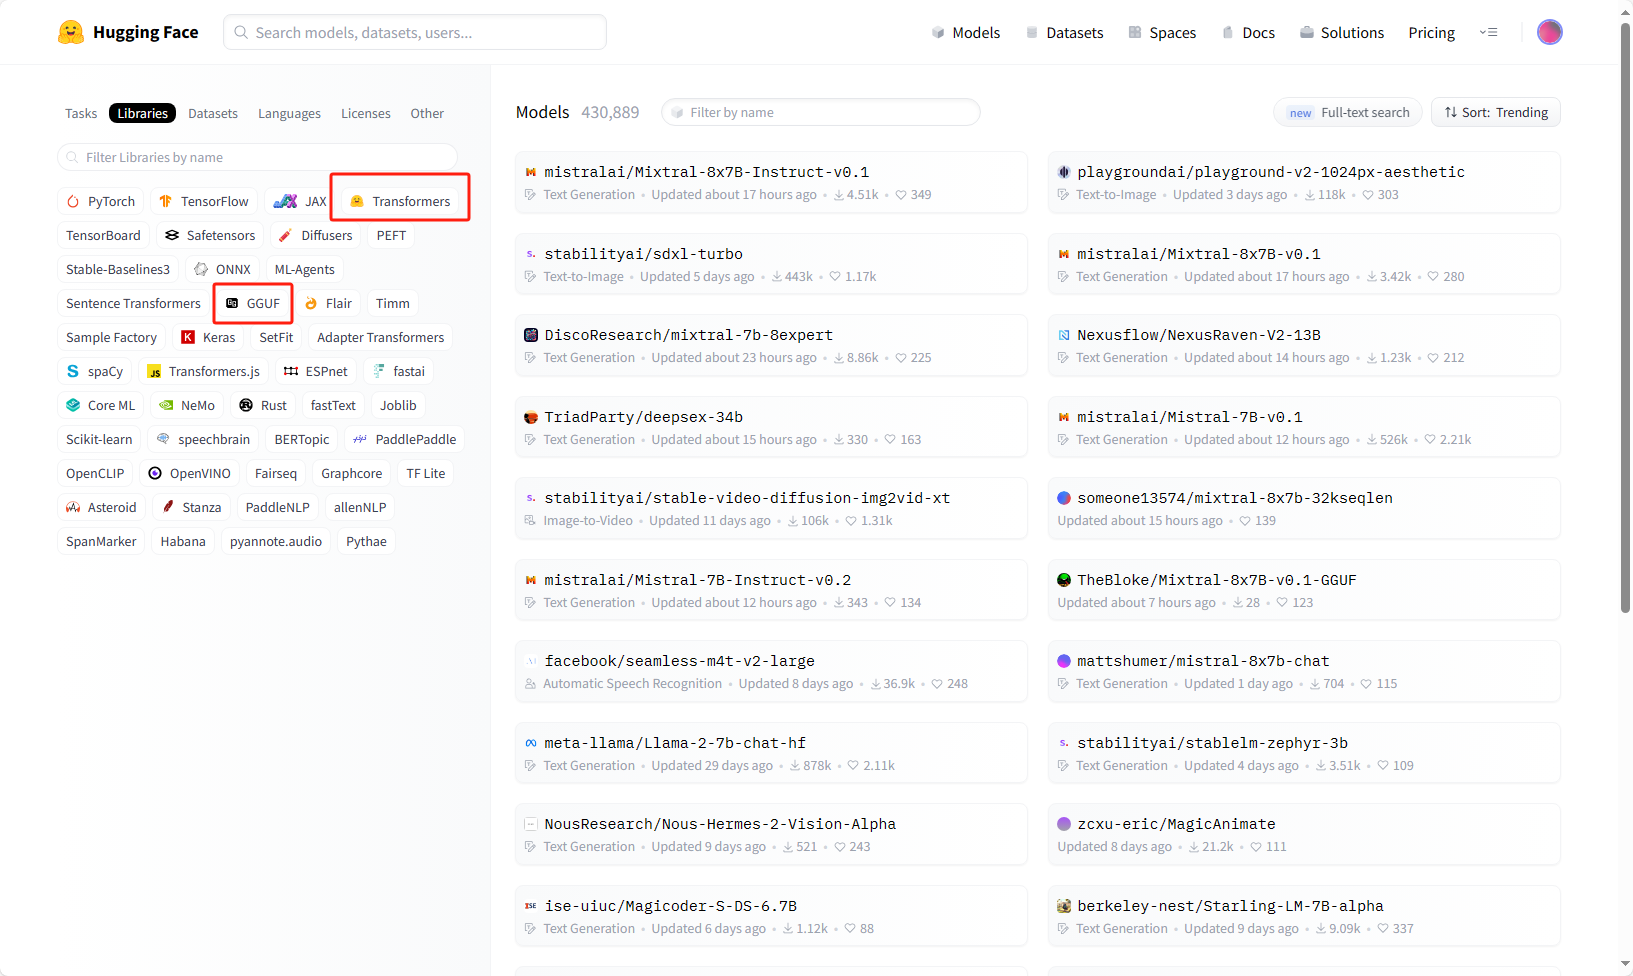
Task: Open Spaces in top navigation
Action: (x=1162, y=32)
